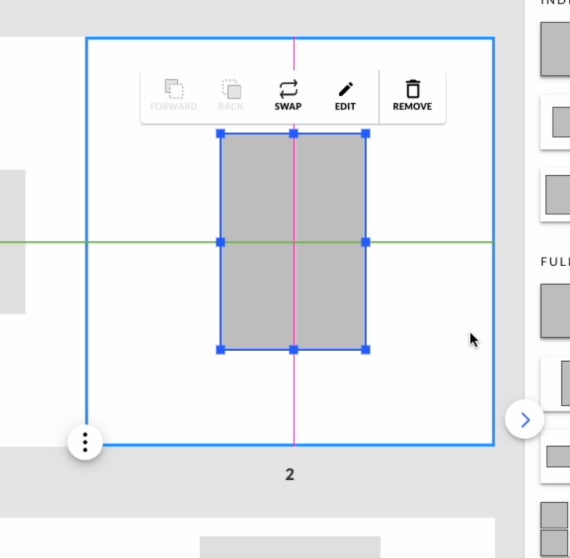This screenshot has width=570, height=558.
Task: Click the bottom-right corner handle of placeholder
Action: click(x=366, y=350)
